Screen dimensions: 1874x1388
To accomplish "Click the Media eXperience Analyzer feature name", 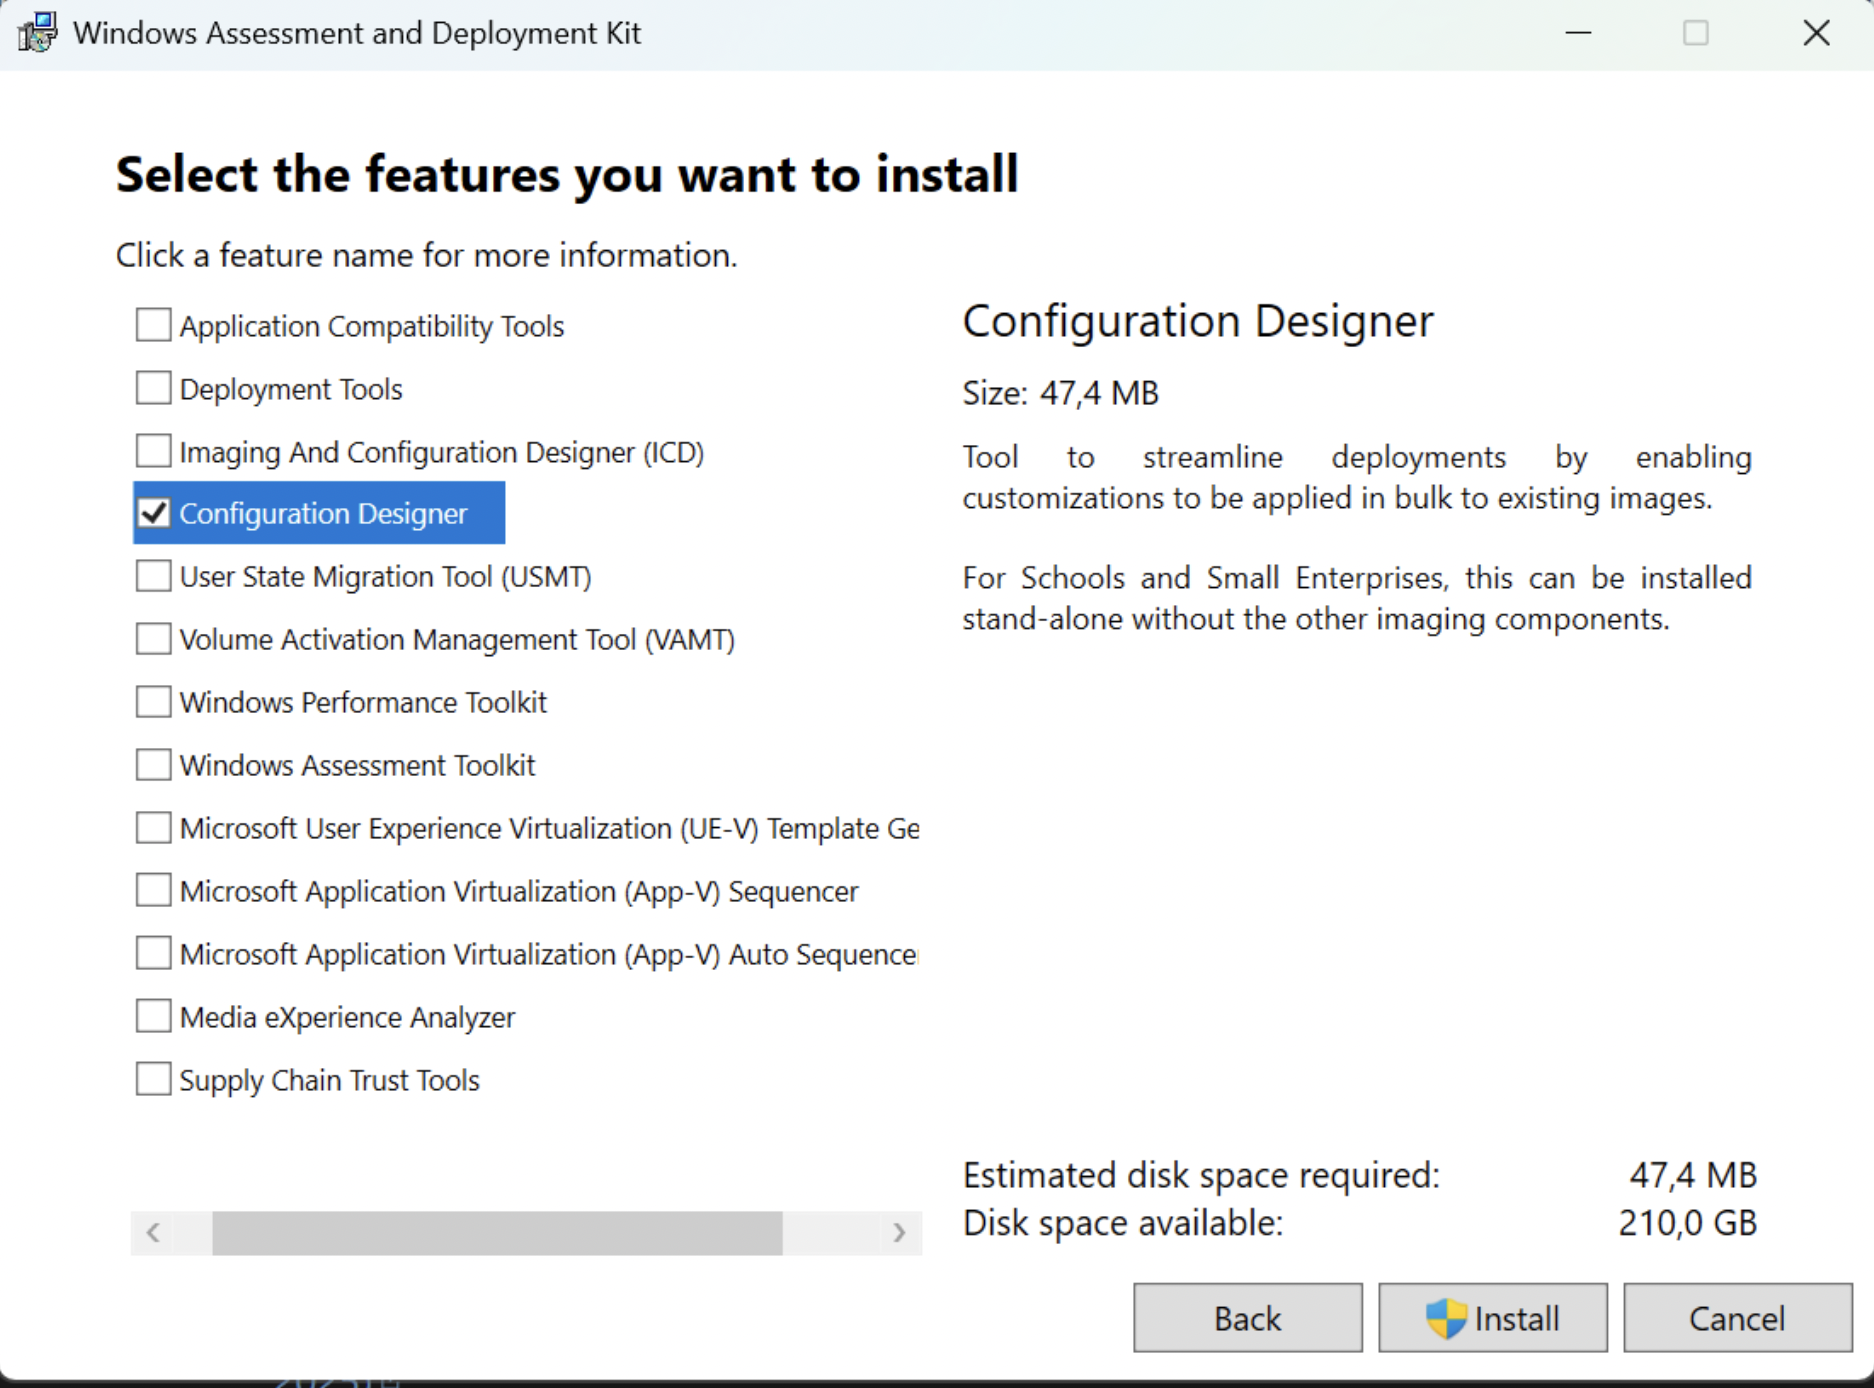I will (x=347, y=1018).
